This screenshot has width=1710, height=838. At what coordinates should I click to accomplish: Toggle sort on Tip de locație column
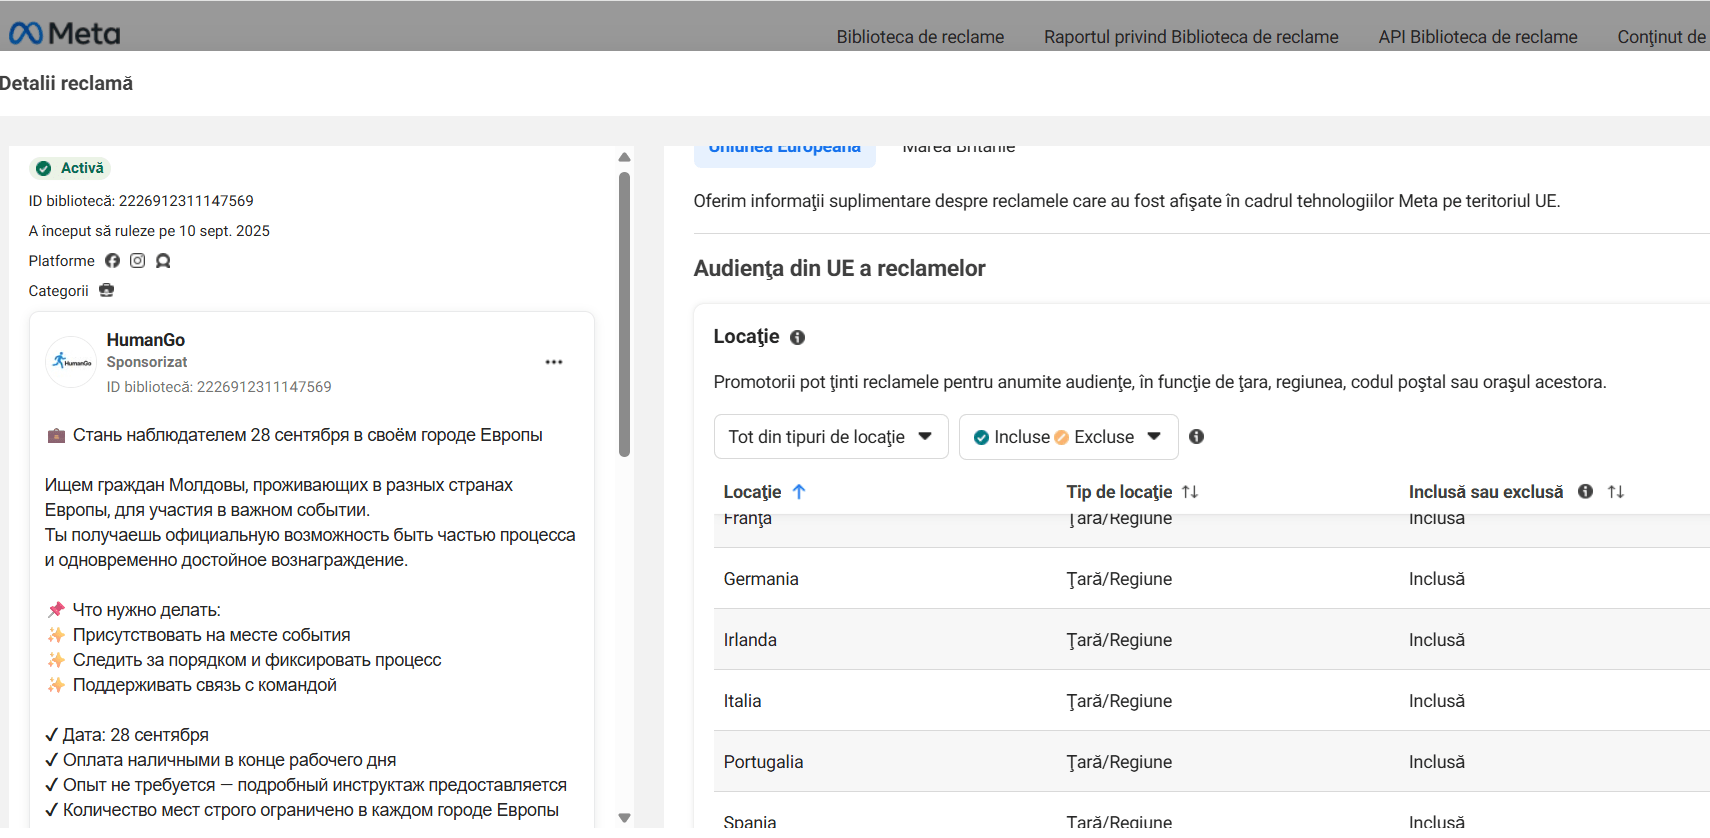click(x=1190, y=491)
